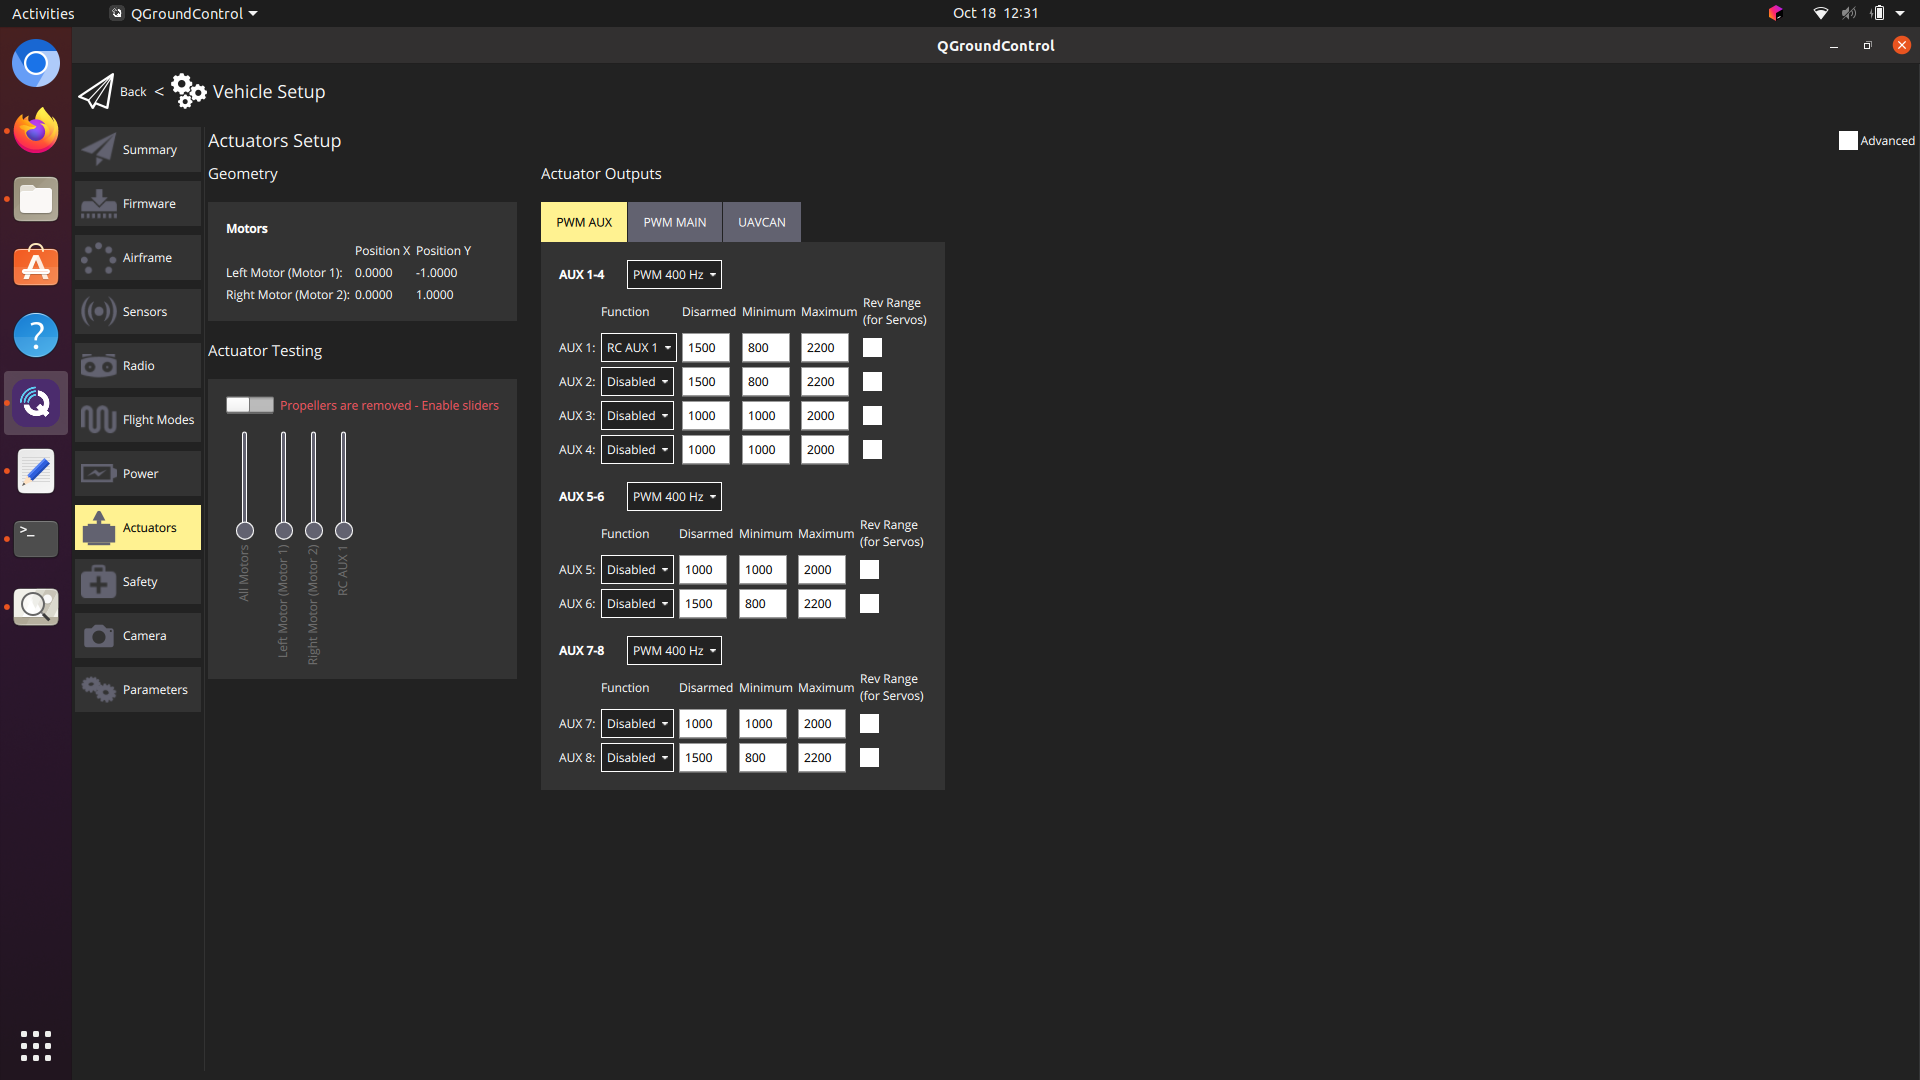Image resolution: width=1920 pixels, height=1080 pixels.
Task: Open the AUX 5 function dropdown
Action: (x=637, y=570)
